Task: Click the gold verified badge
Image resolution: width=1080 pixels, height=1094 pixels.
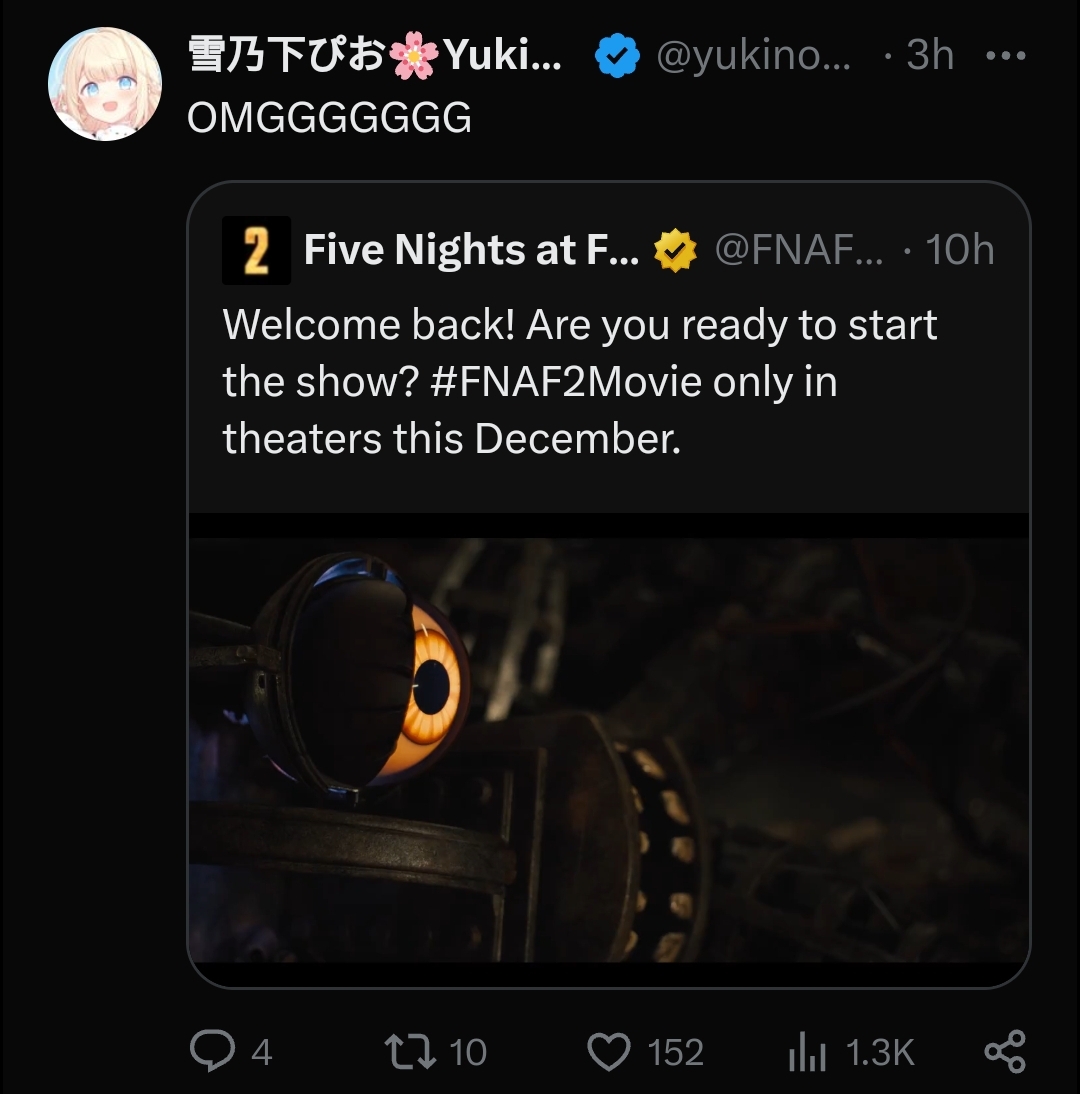Action: coord(674,251)
